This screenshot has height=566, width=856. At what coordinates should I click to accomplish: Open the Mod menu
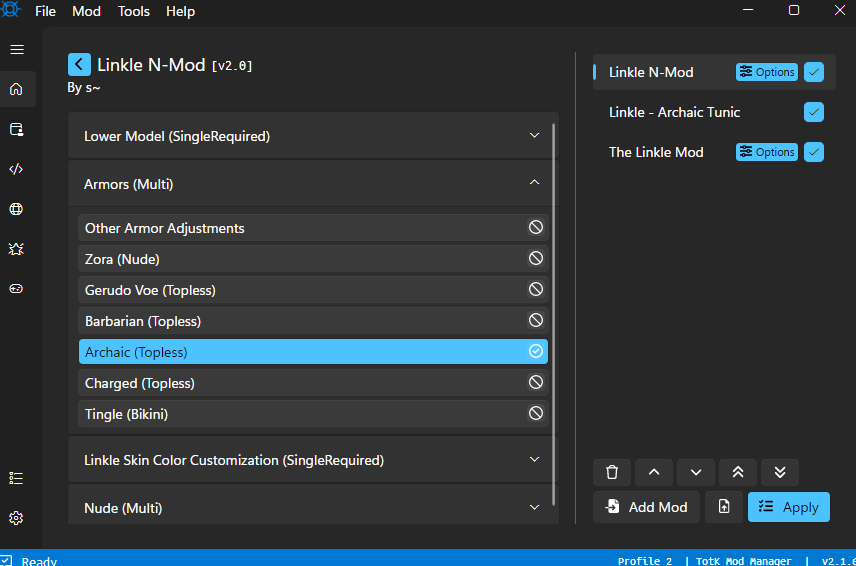(86, 11)
